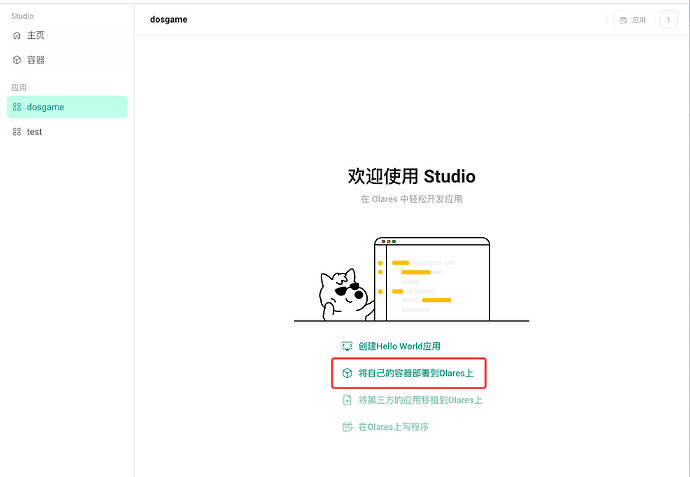
Task: Click the cube icon beside 容器
Action: pyautogui.click(x=17, y=60)
